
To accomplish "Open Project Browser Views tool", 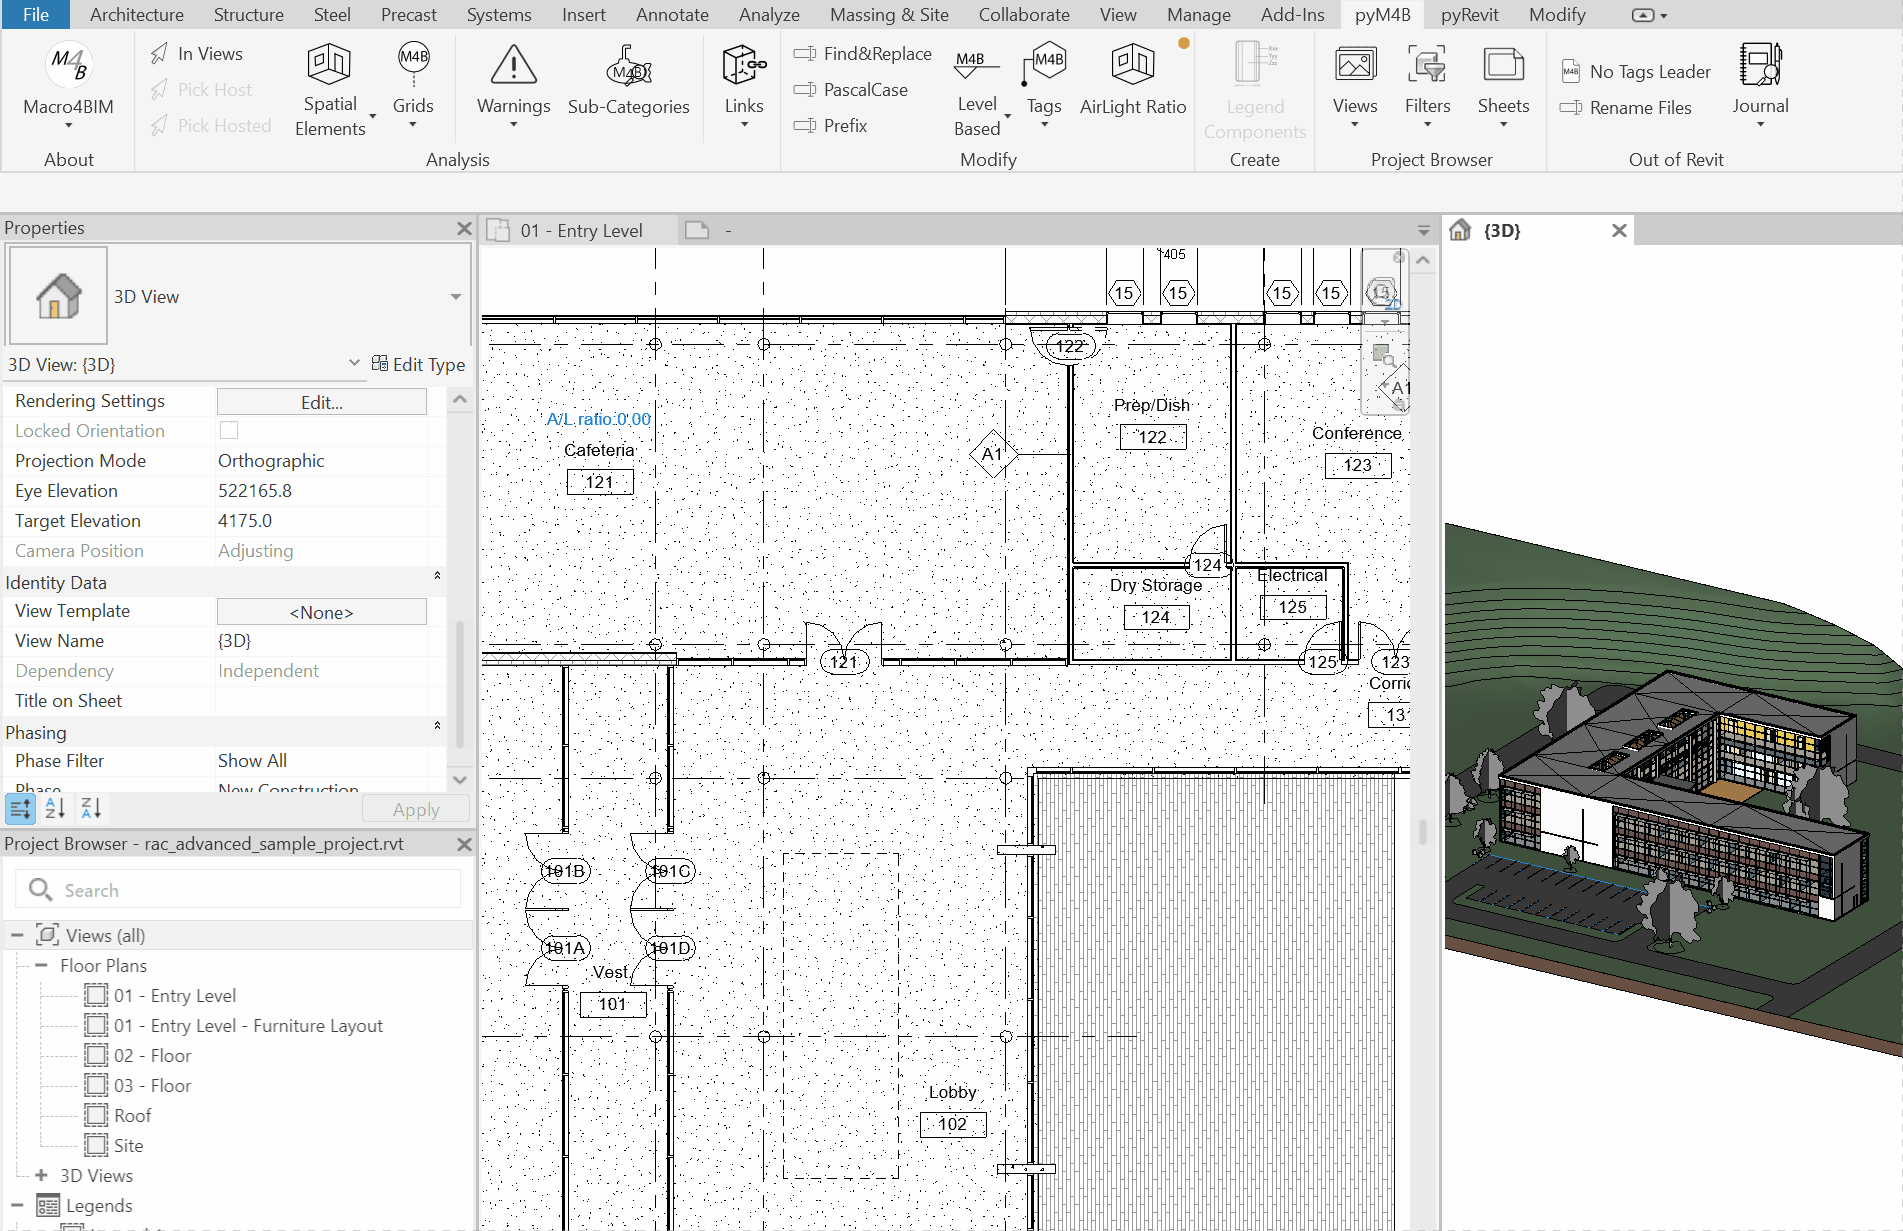I will click(x=1355, y=85).
